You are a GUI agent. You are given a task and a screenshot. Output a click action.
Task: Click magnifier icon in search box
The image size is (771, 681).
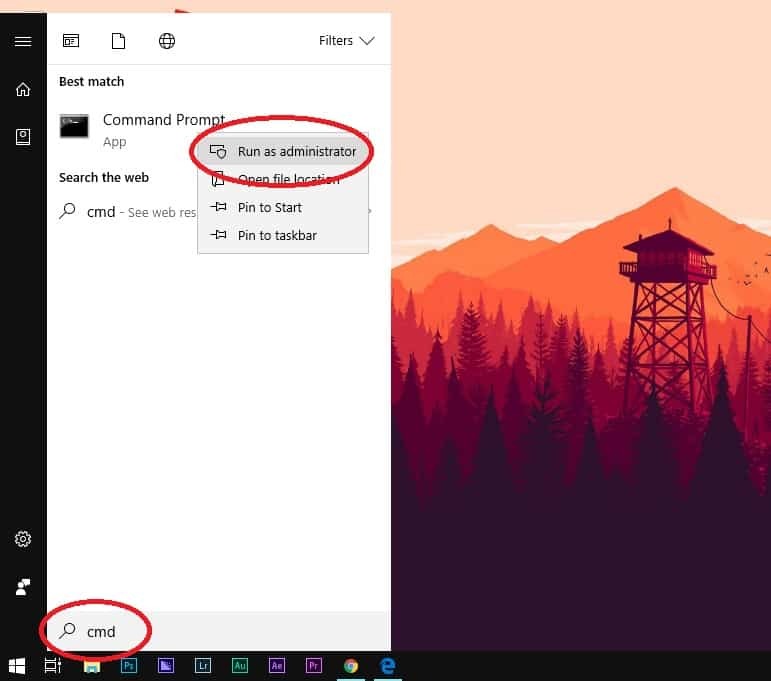tap(67, 631)
